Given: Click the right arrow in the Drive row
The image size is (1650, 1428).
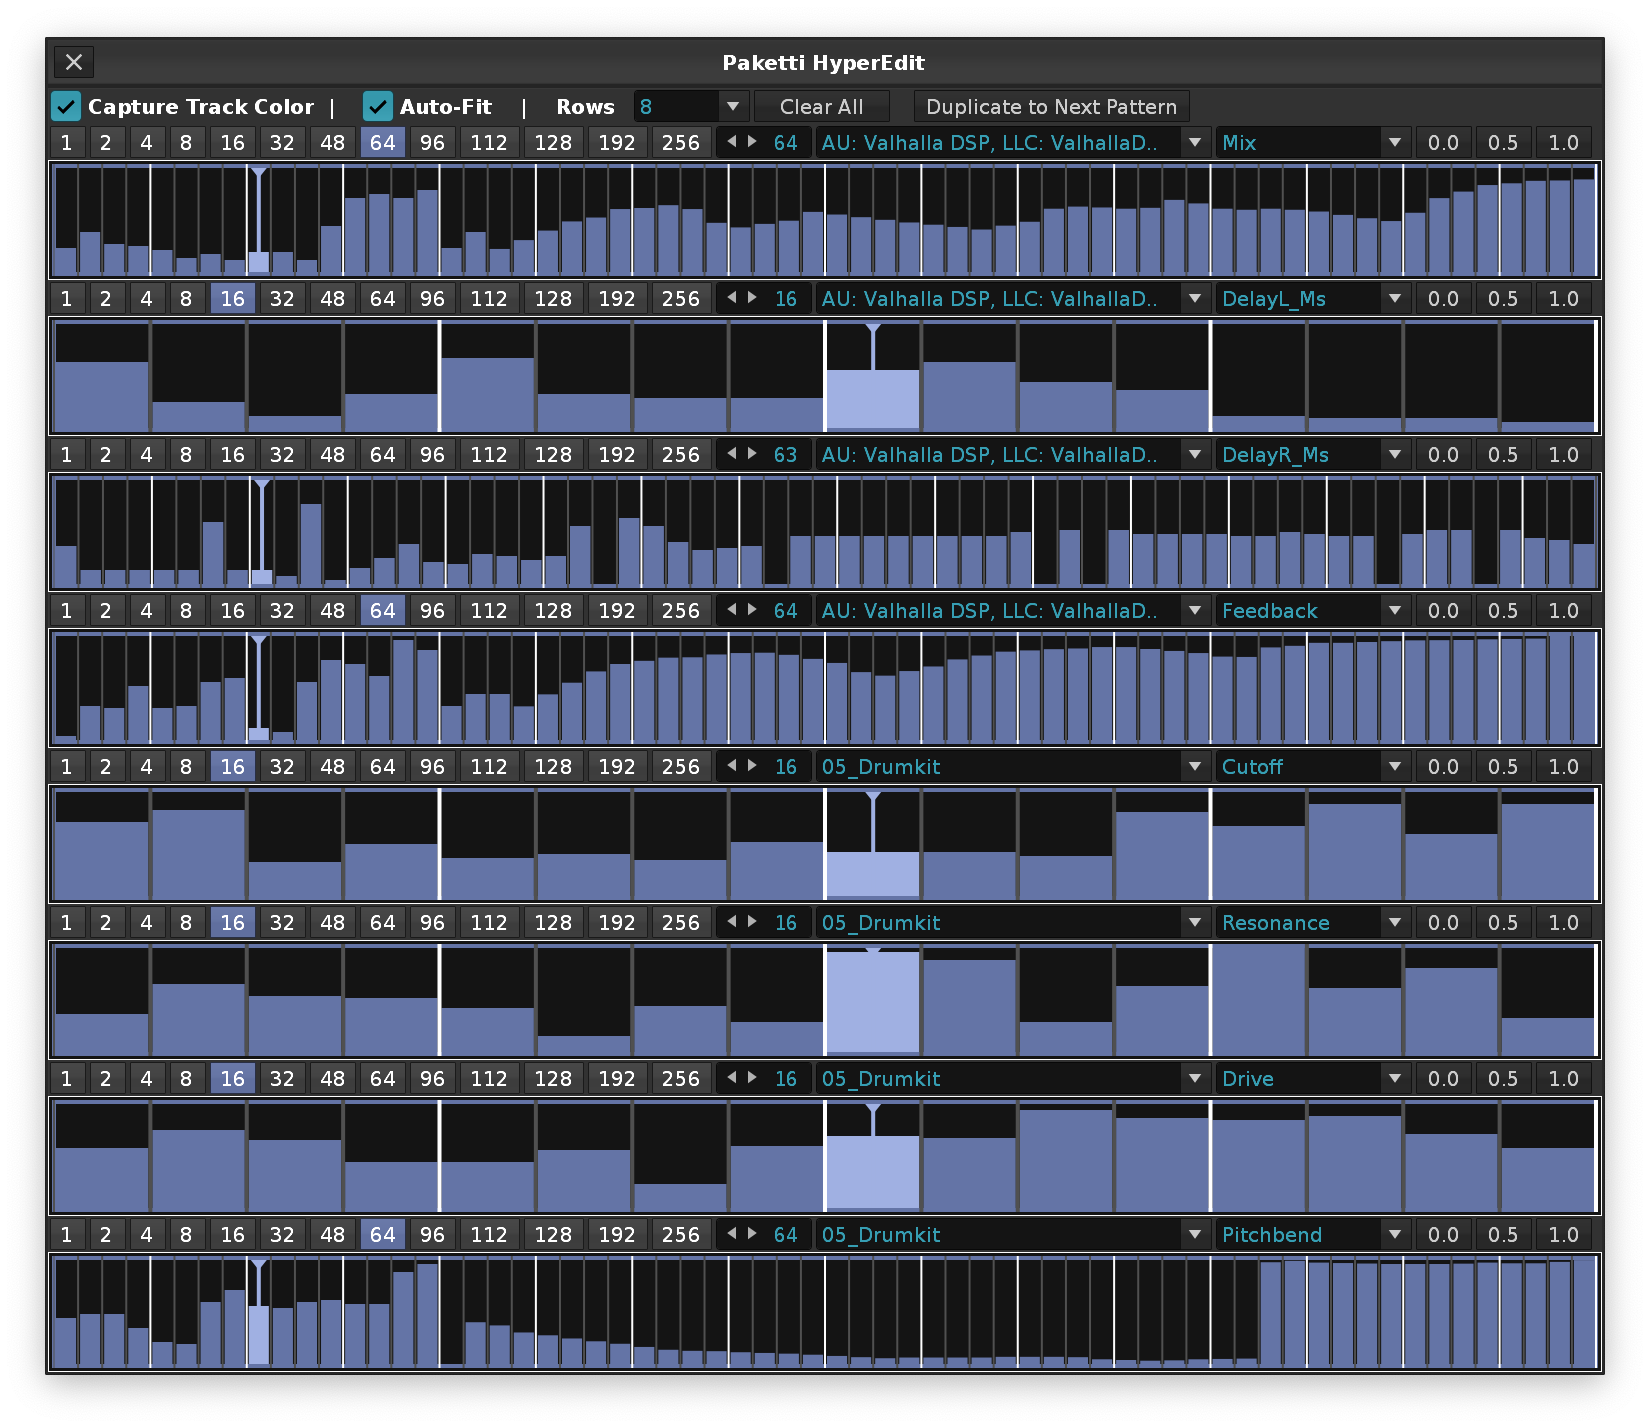Looking at the screenshot, I should [752, 1078].
